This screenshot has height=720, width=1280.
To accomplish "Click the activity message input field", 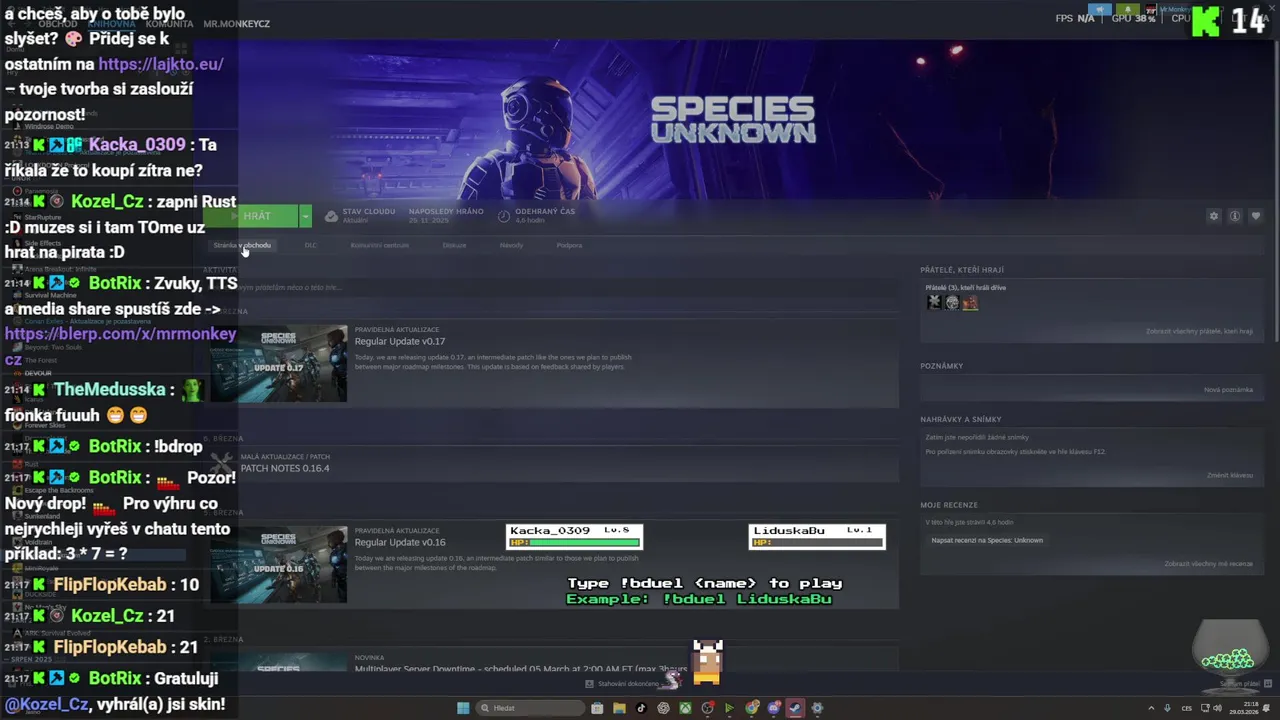I will 550,287.
